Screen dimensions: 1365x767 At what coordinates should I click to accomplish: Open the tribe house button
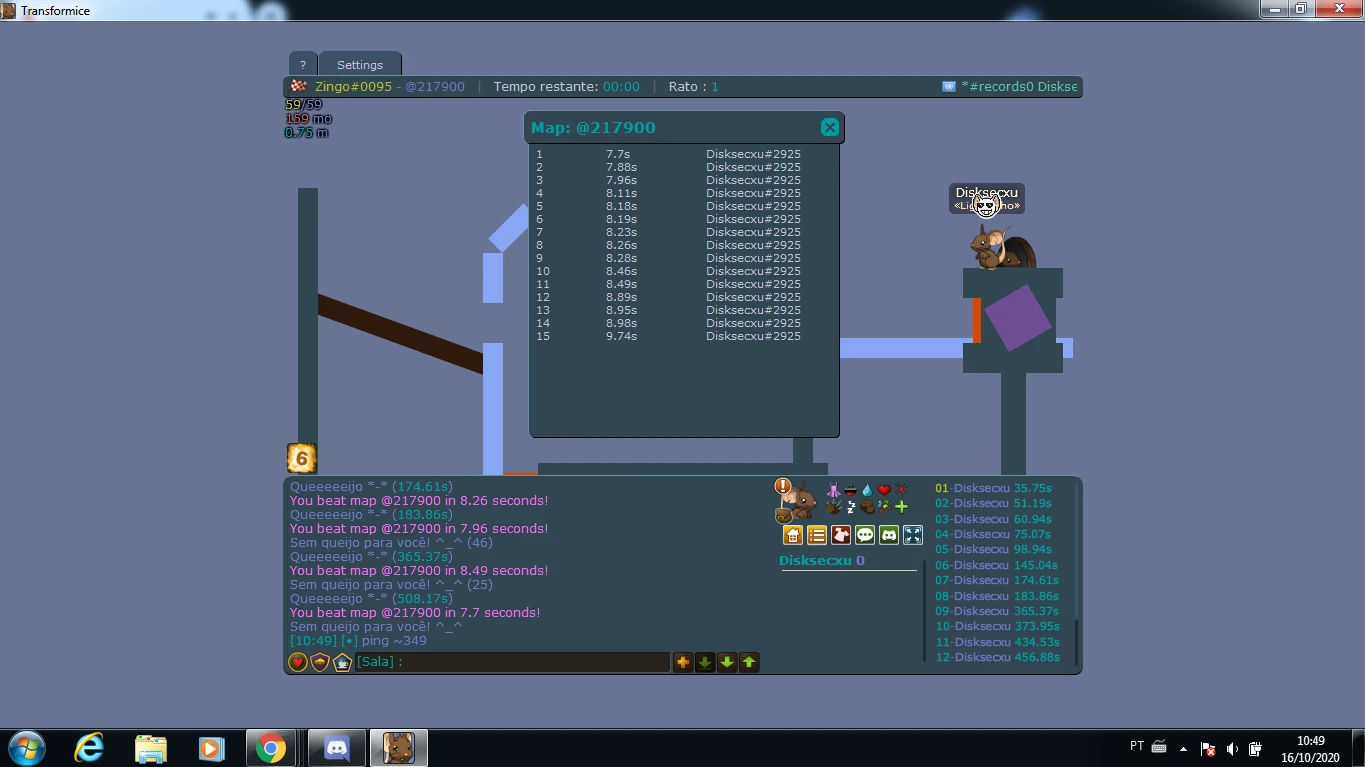click(x=793, y=535)
